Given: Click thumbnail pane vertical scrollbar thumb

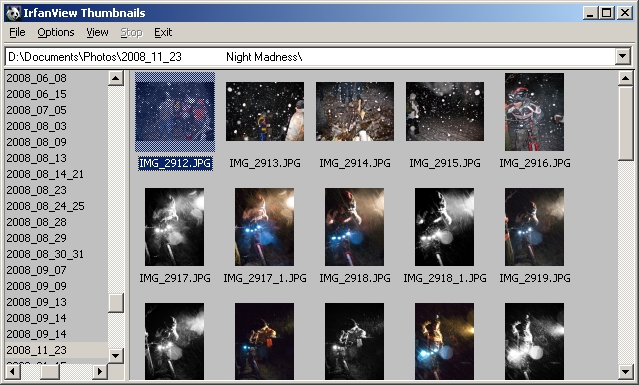Looking at the screenshot, I should (x=625, y=123).
